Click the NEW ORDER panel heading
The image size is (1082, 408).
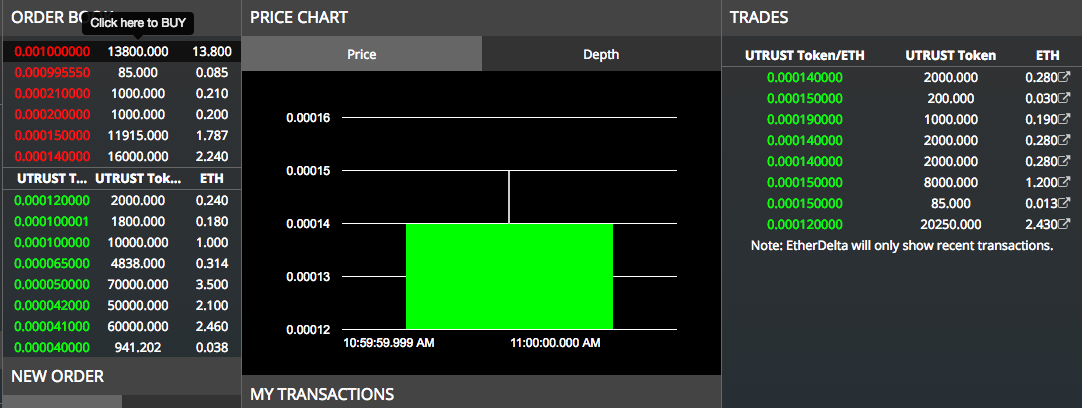[57, 376]
